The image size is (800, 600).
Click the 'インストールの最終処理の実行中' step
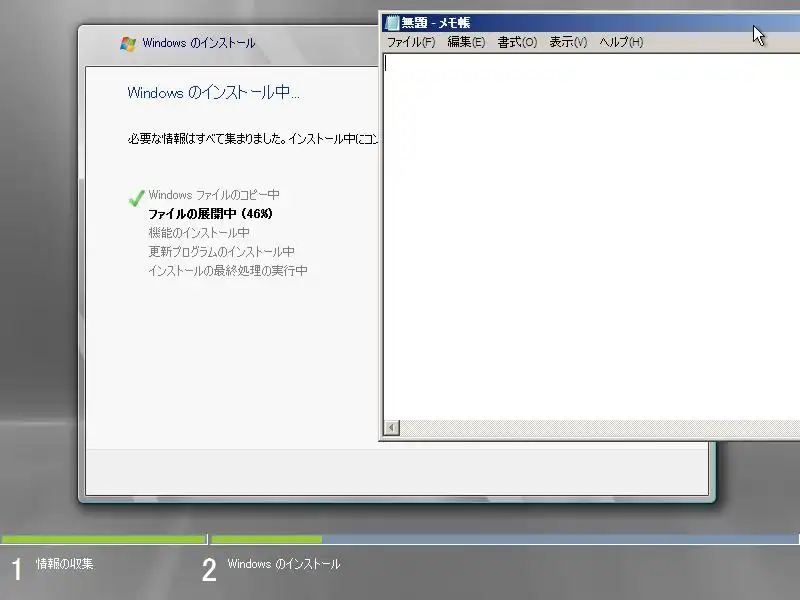228,270
